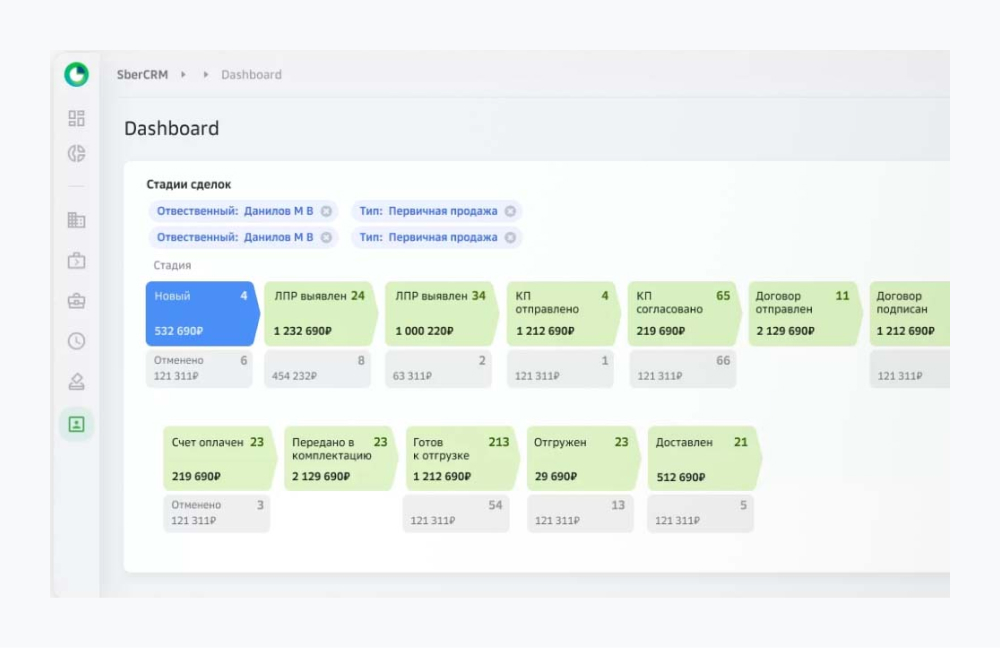Select the briefcase deals icon in sidebar
Screen dimensions: 1000x648
click(x=76, y=301)
